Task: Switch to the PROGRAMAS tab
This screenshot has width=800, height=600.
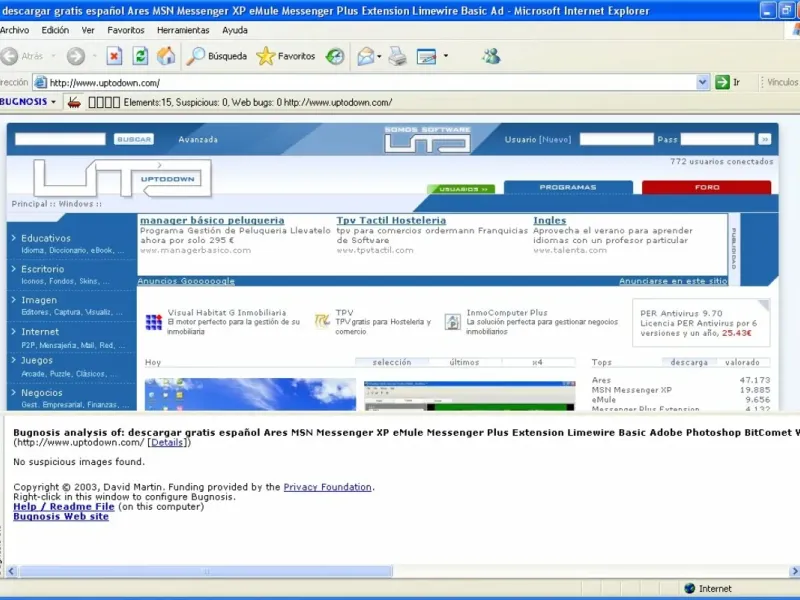Action: [x=567, y=187]
